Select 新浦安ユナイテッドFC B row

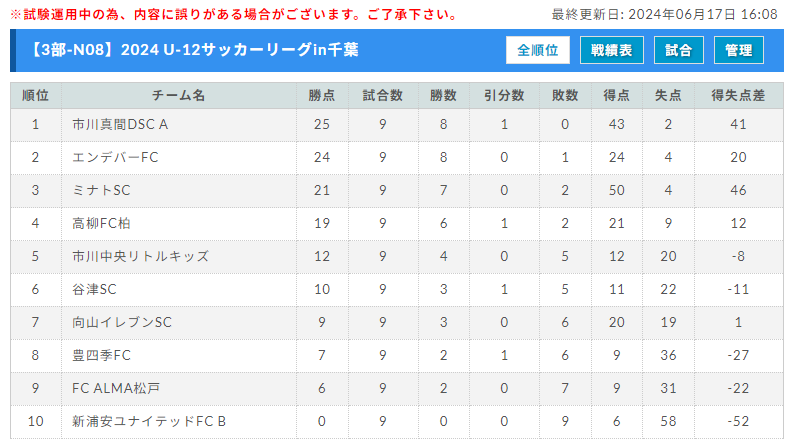point(397,421)
